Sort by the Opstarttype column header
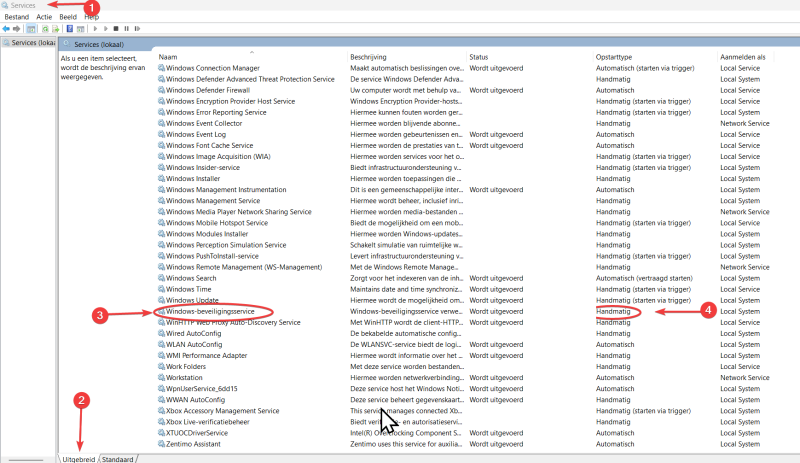Viewport: 800px width, 463px height. pyautogui.click(x=650, y=57)
